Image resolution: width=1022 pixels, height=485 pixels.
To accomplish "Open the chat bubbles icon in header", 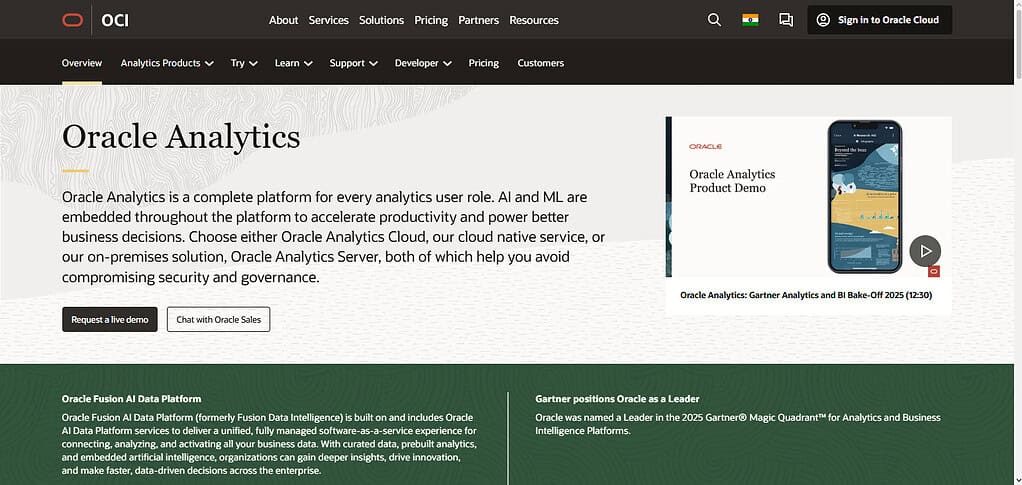I will click(x=786, y=20).
